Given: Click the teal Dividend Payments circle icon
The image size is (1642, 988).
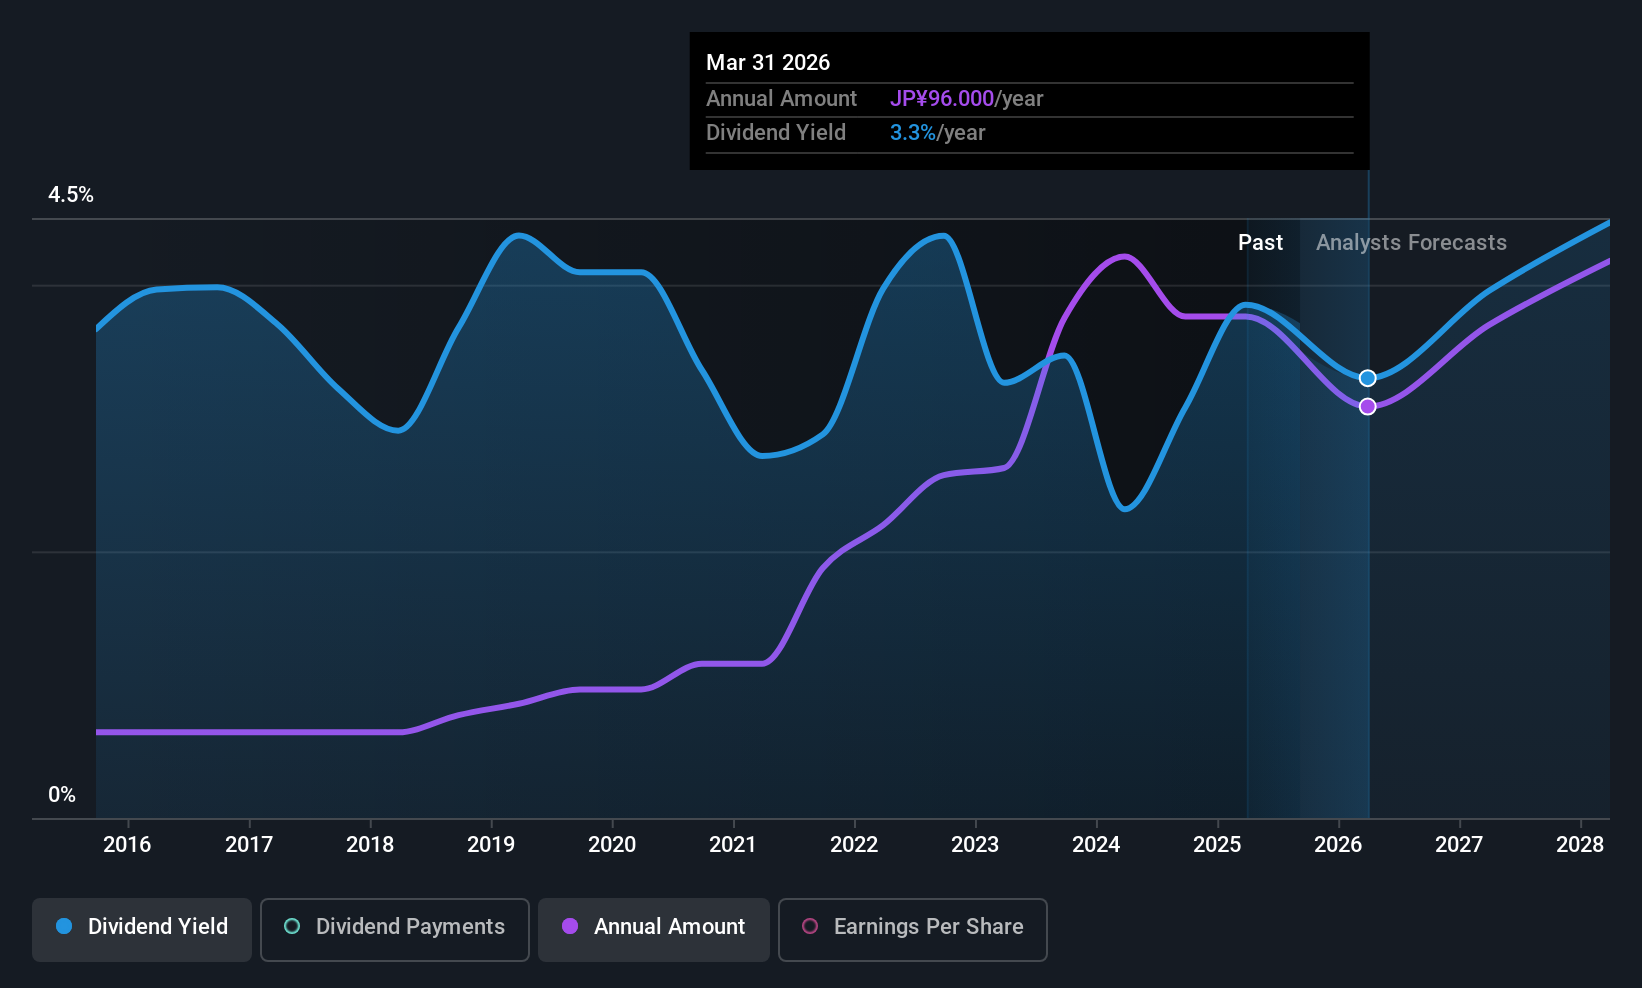Looking at the screenshot, I should coord(292,926).
